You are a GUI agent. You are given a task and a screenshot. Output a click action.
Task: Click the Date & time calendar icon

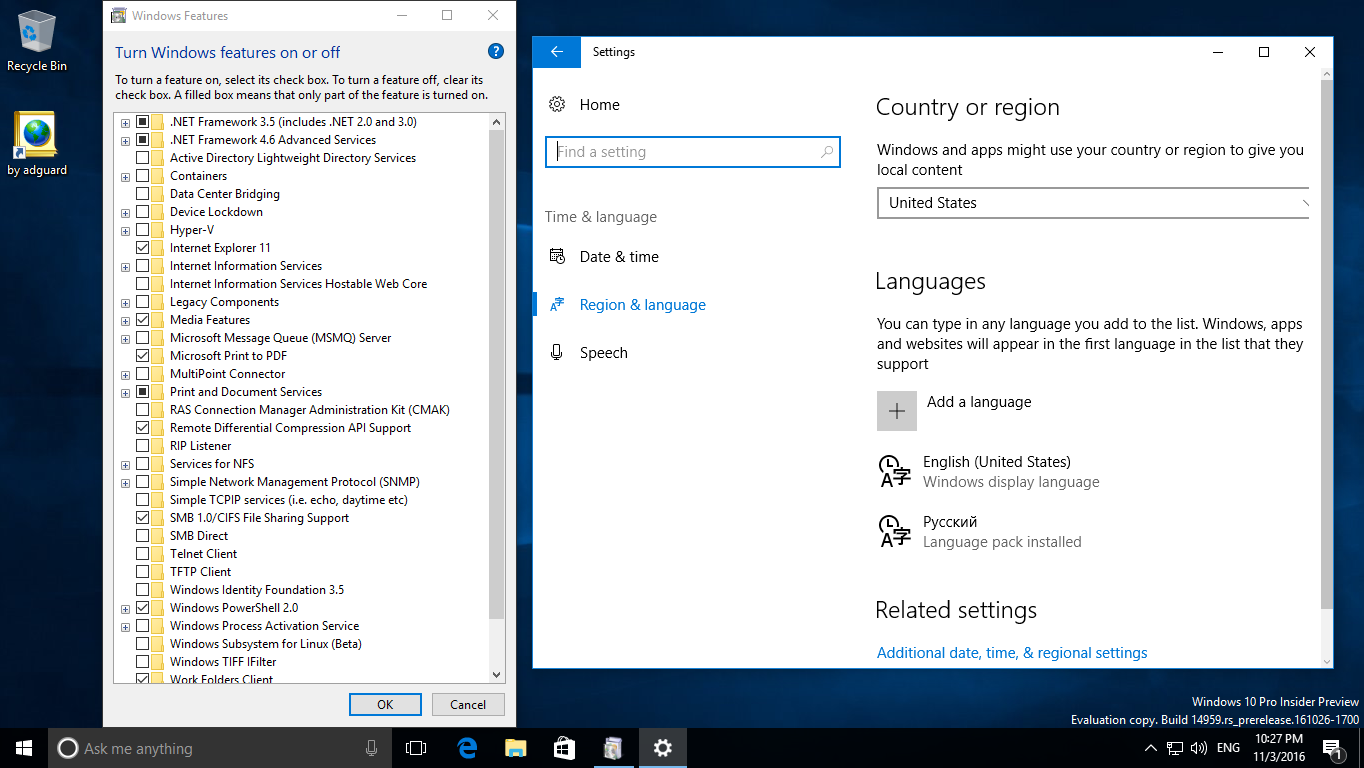click(x=557, y=257)
